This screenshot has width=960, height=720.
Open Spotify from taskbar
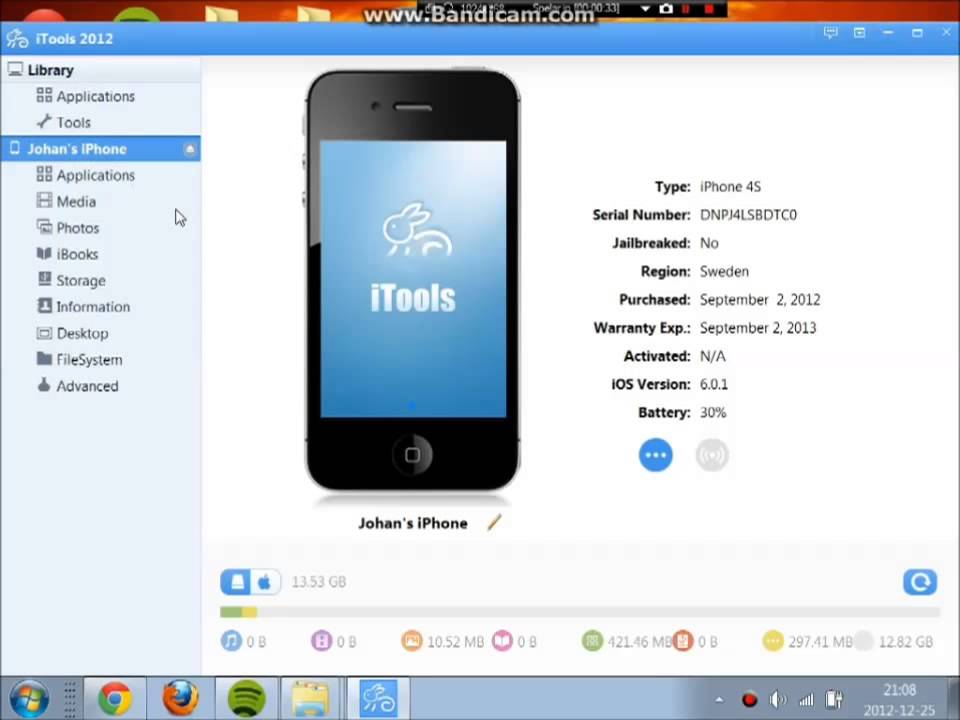(246, 699)
